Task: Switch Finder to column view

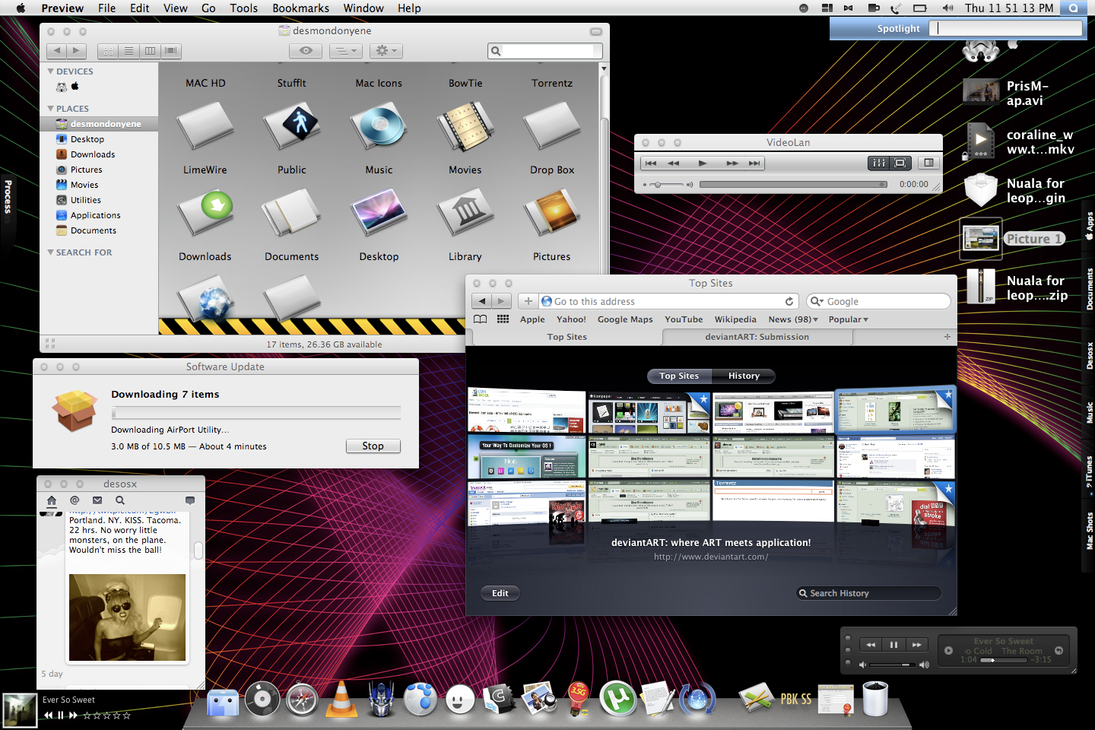Action: [150, 51]
